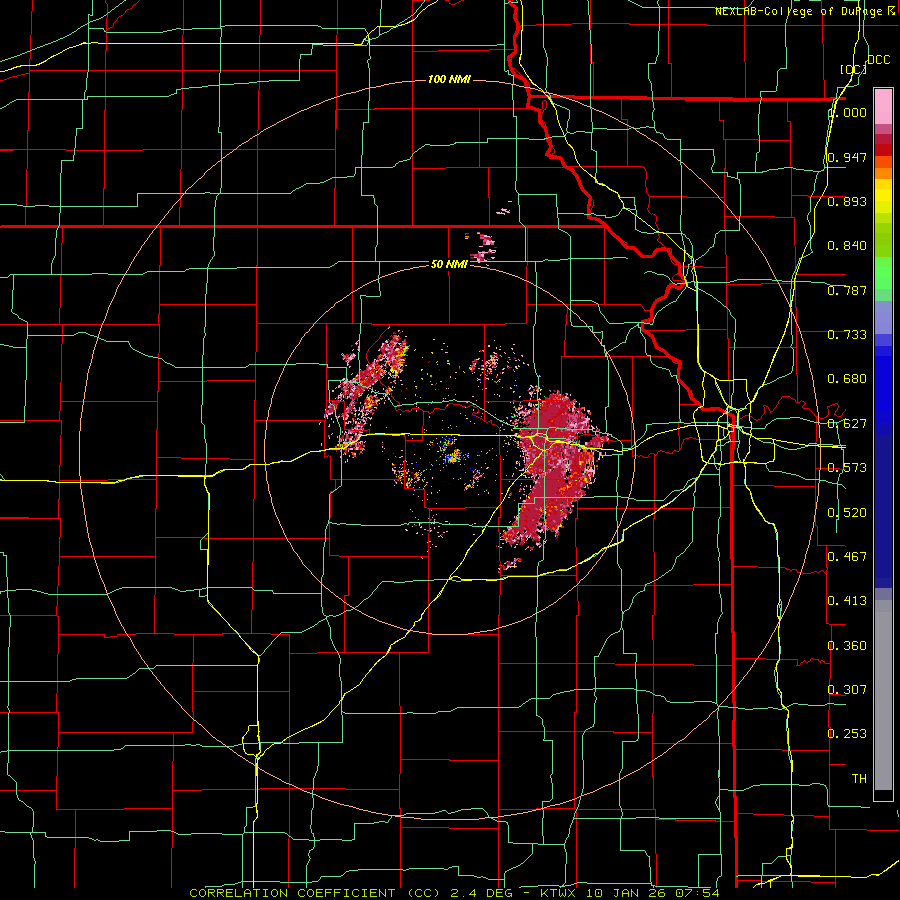Click the 1.000 legend value
The image size is (900, 900).
(847, 112)
